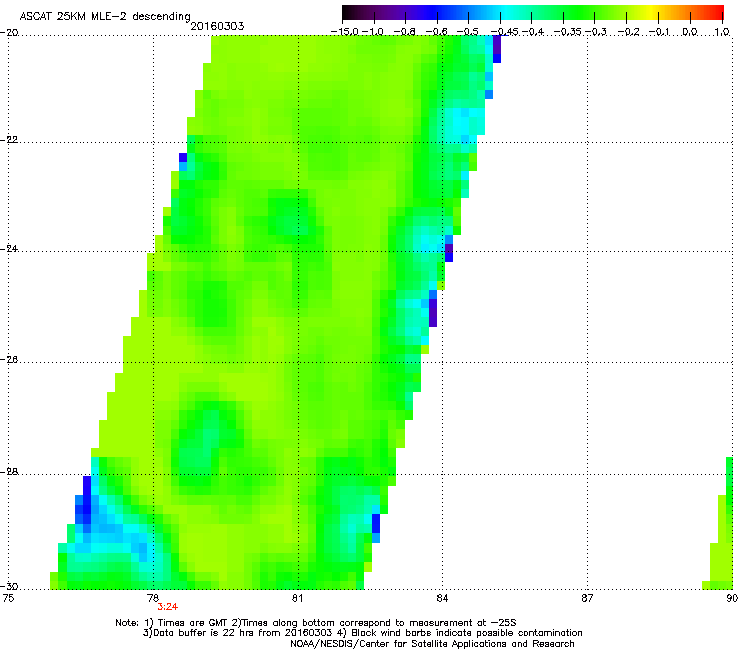Click the colorbar label -0.2
The image size is (740, 650).
click(628, 32)
